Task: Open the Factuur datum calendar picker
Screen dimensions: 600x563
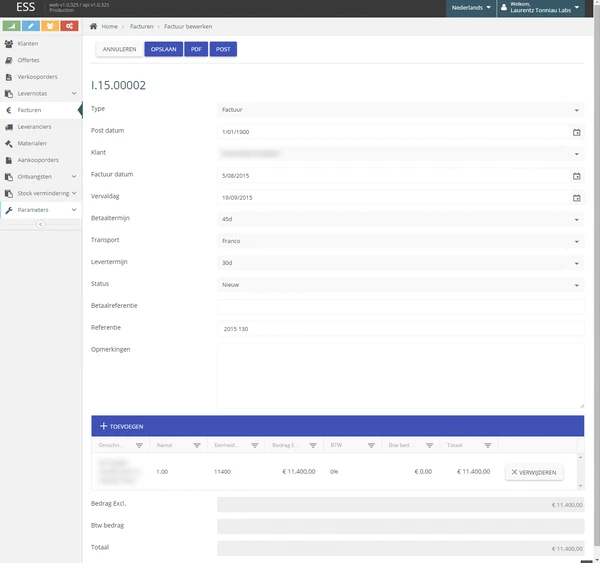Action: tap(576, 176)
